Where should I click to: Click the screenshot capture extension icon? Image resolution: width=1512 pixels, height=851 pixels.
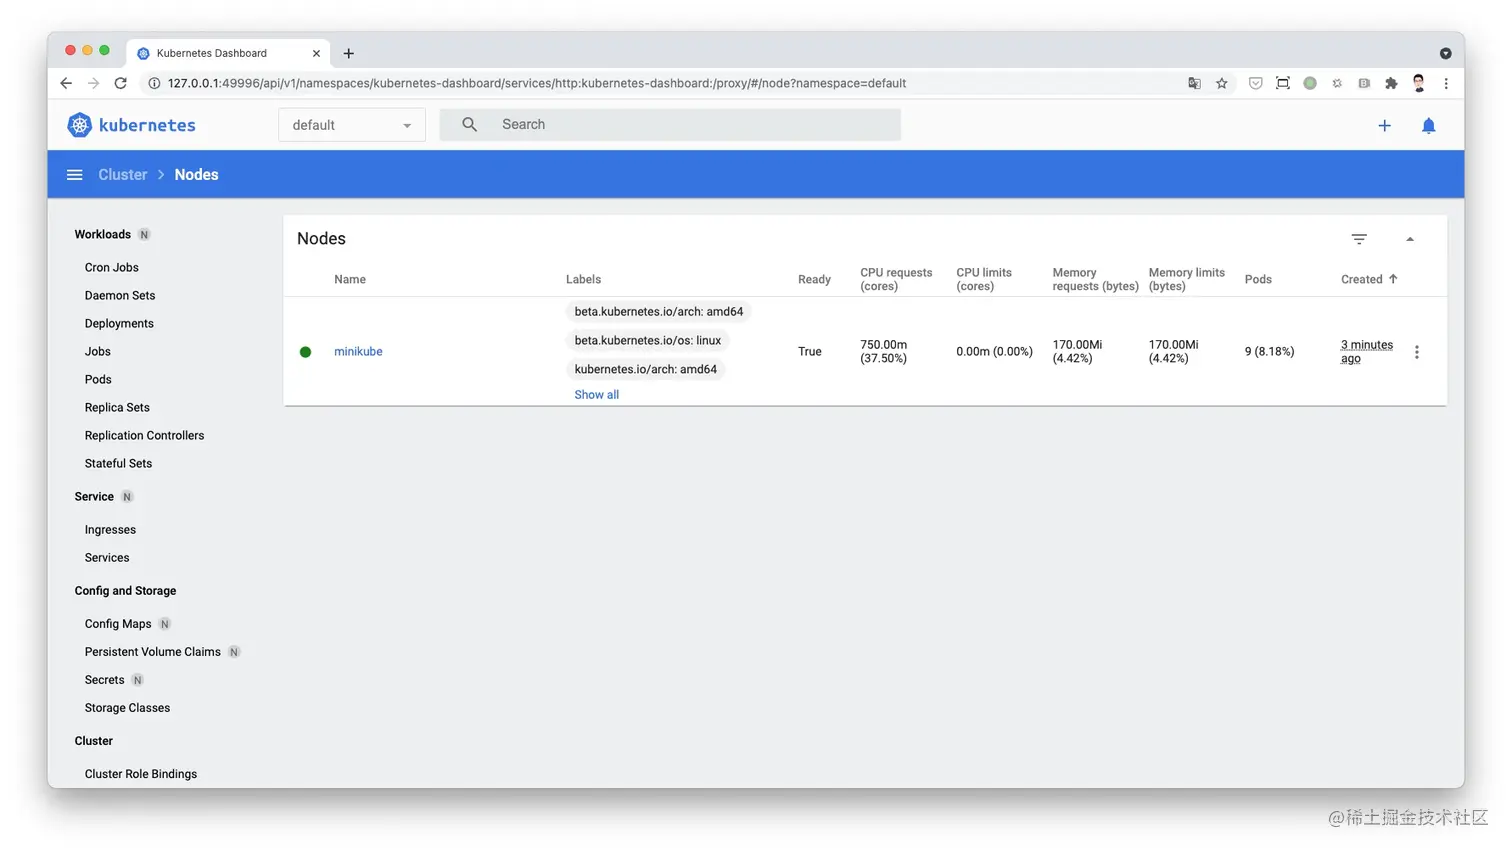(1283, 83)
